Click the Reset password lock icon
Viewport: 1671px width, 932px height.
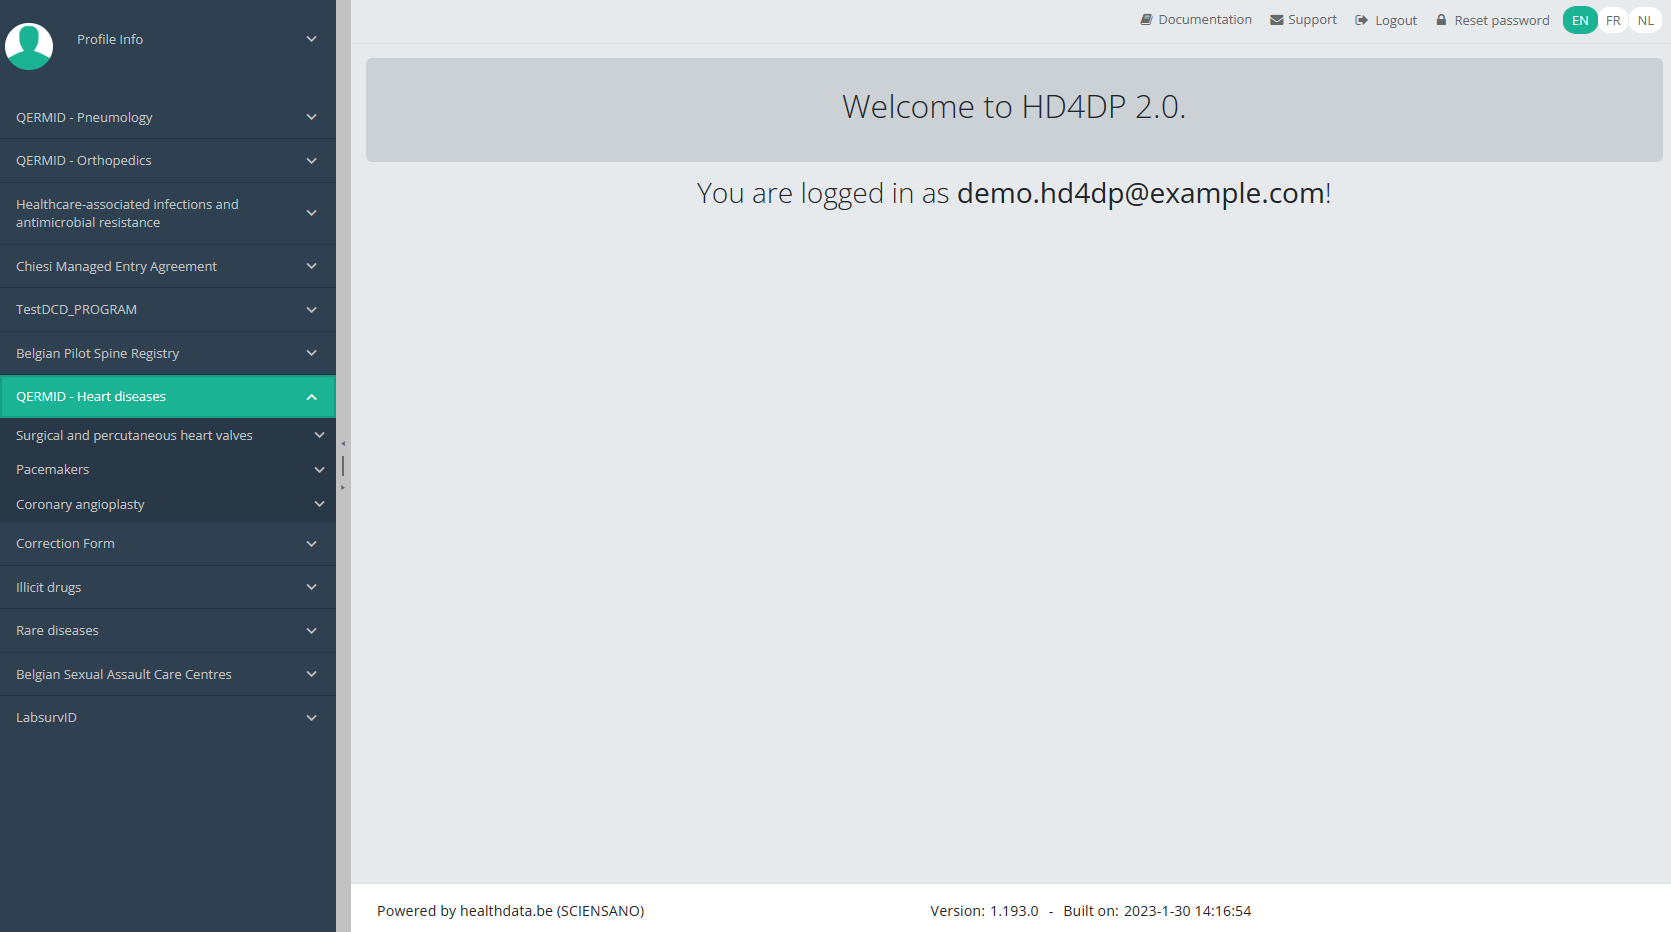1441,20
